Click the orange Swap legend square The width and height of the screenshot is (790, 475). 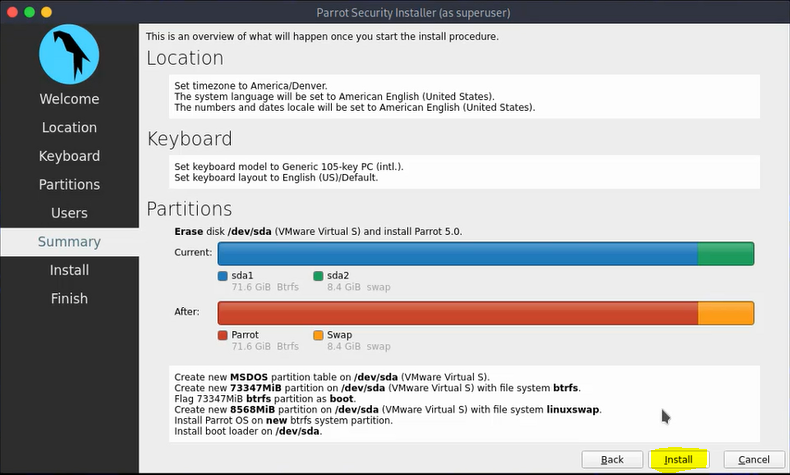pos(318,335)
